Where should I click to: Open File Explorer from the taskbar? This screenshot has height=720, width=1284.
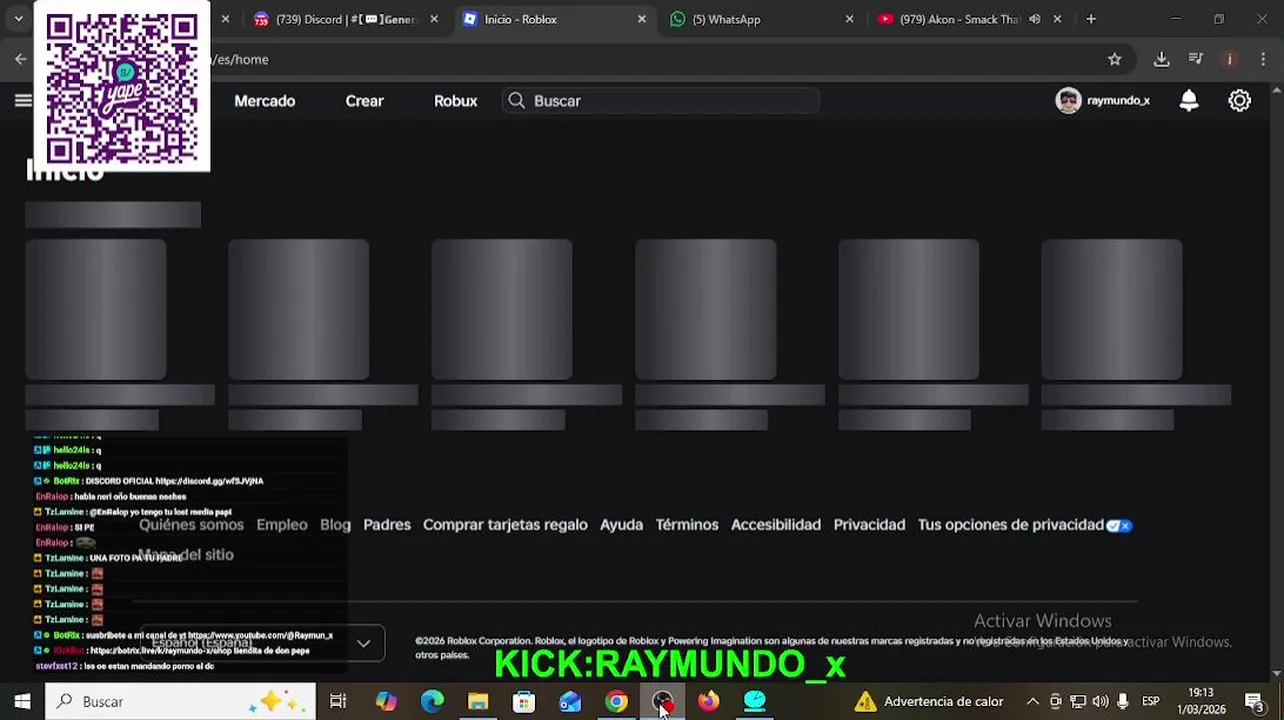click(478, 701)
